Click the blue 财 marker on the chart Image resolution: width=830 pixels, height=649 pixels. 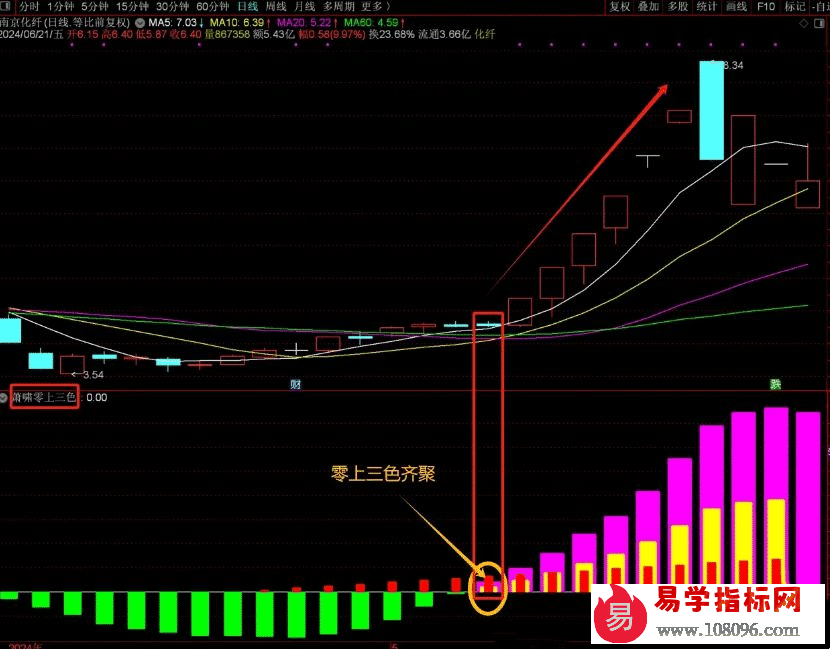[296, 385]
